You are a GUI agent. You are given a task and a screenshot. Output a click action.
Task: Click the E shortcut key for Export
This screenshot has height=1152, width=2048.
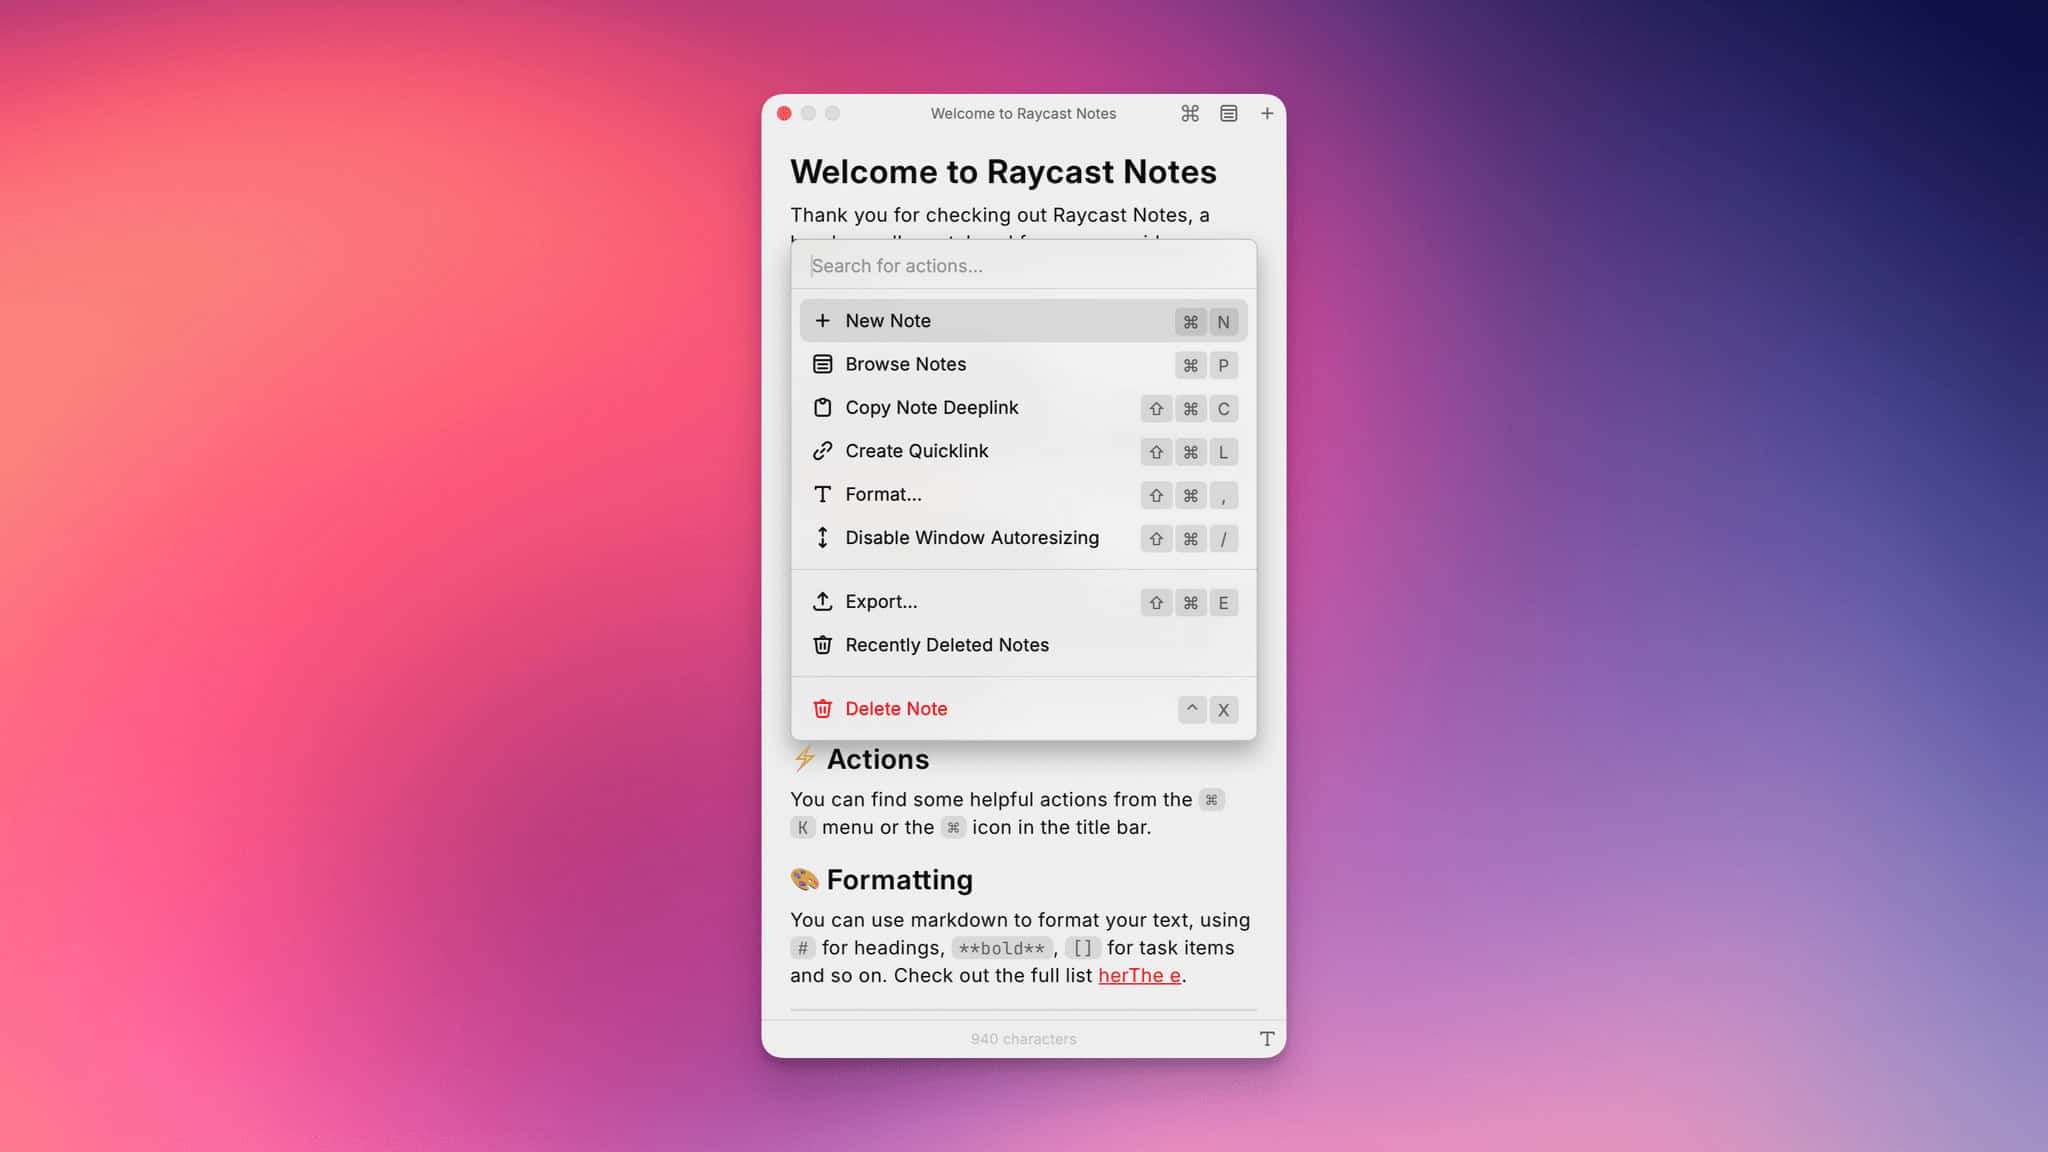1223,603
